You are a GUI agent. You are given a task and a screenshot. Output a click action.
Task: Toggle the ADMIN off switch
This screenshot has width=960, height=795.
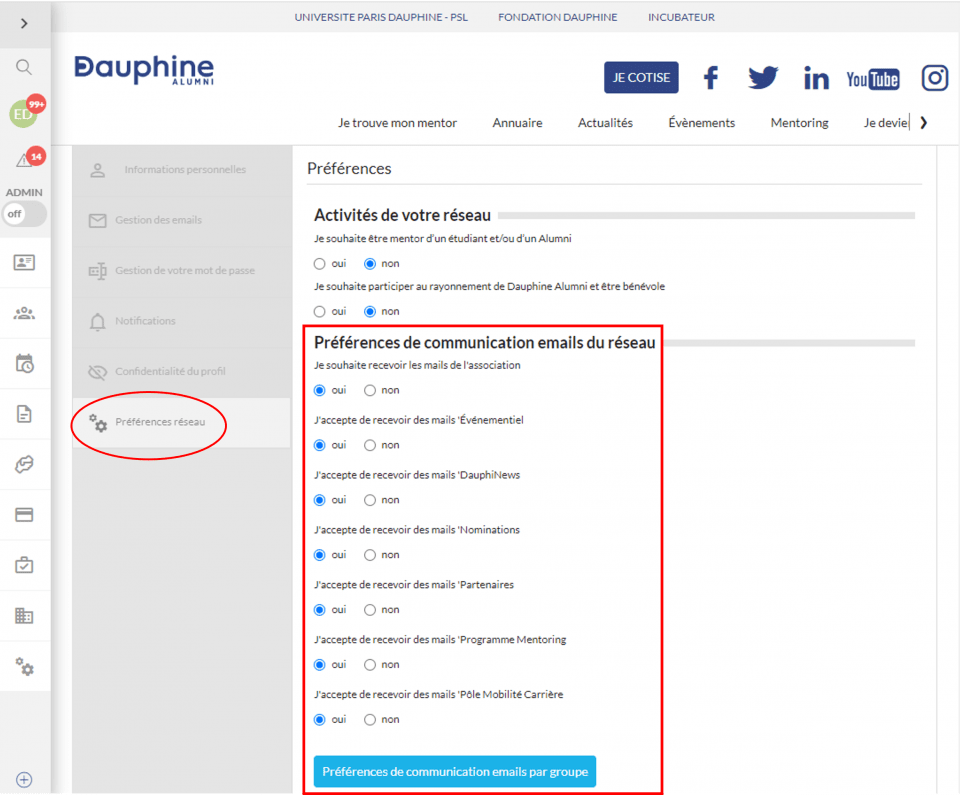click(24, 214)
